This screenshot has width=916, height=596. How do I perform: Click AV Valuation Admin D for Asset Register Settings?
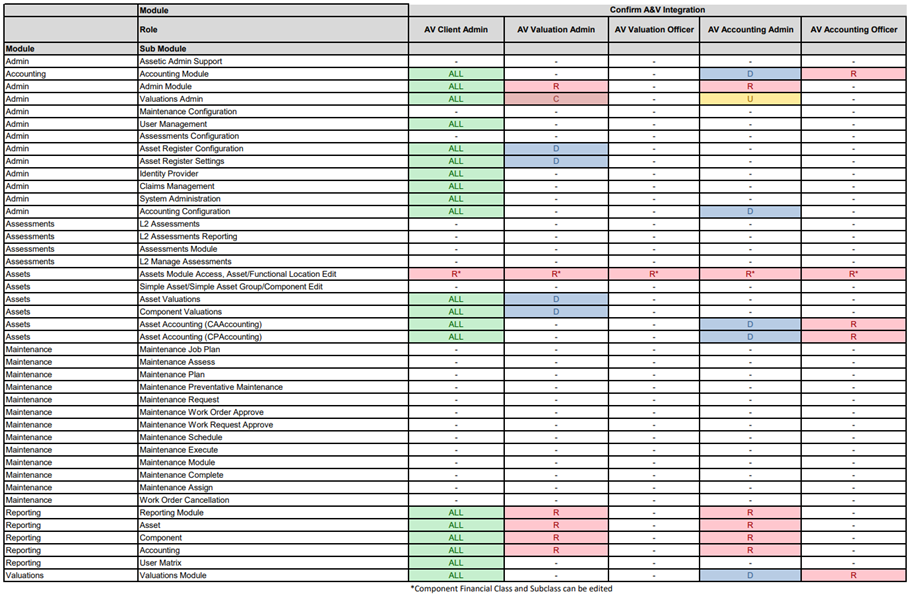[556, 161]
